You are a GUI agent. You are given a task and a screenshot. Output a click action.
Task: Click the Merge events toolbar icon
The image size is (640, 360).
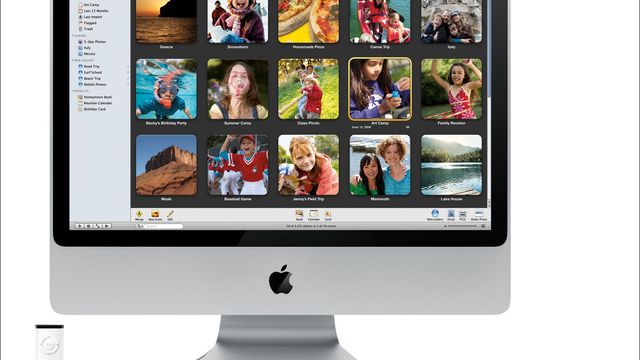[x=139, y=215]
